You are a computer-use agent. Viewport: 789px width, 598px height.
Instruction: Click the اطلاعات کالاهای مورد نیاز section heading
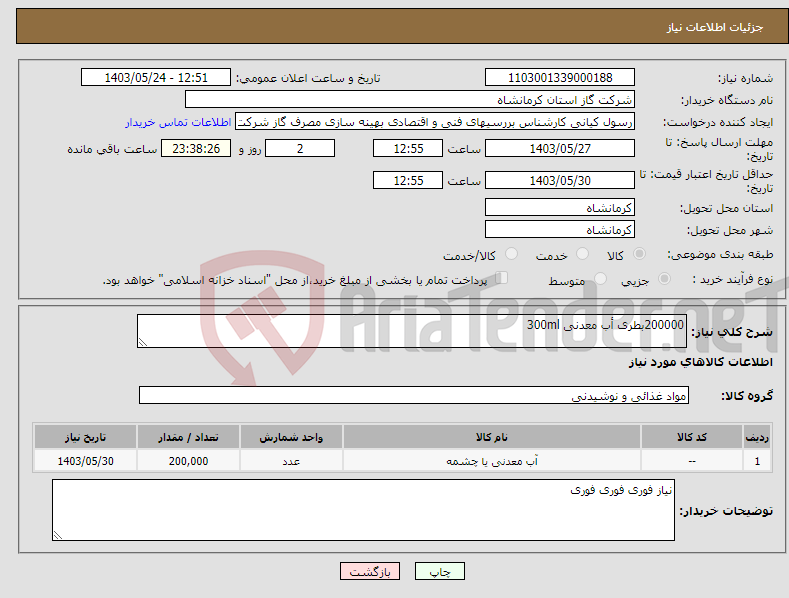tap(700, 362)
